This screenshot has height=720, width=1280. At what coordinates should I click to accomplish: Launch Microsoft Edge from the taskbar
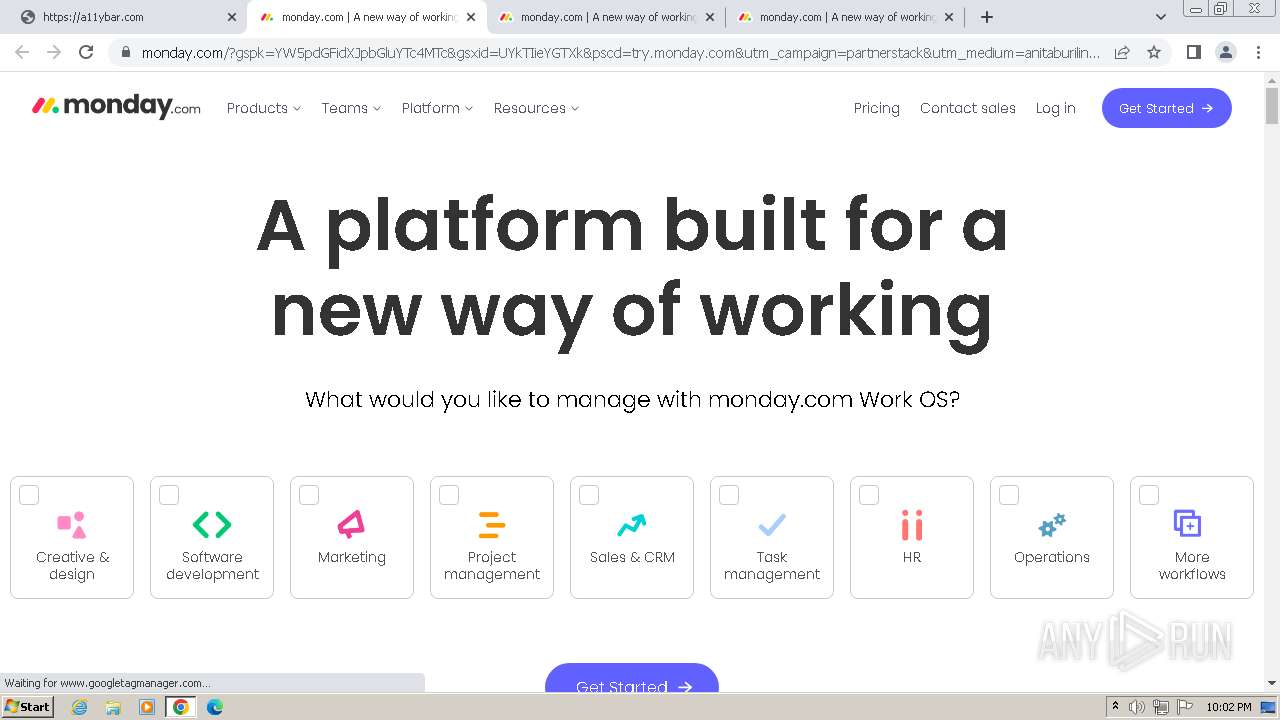click(x=214, y=707)
